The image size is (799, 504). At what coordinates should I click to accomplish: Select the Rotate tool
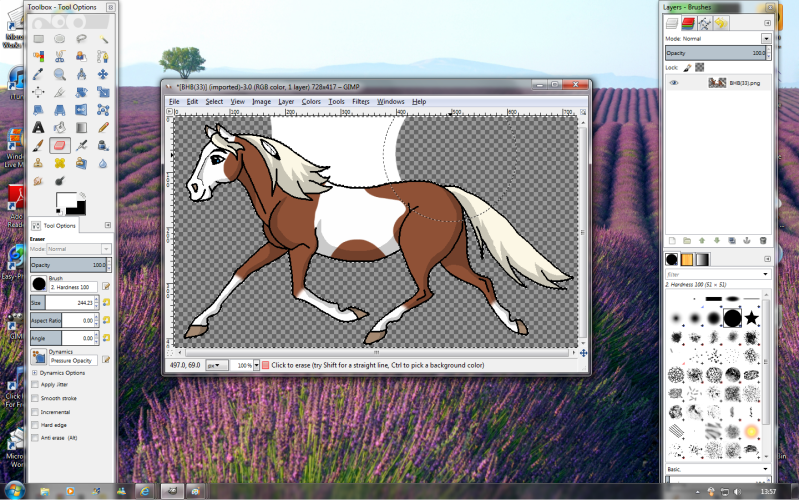tap(81, 92)
